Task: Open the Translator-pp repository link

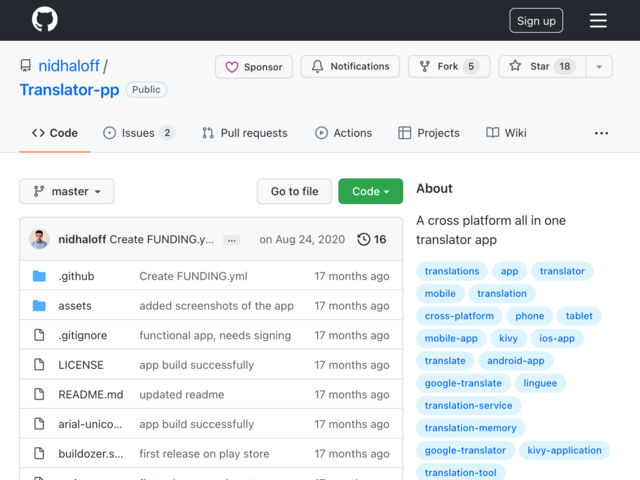Action: coord(69,90)
